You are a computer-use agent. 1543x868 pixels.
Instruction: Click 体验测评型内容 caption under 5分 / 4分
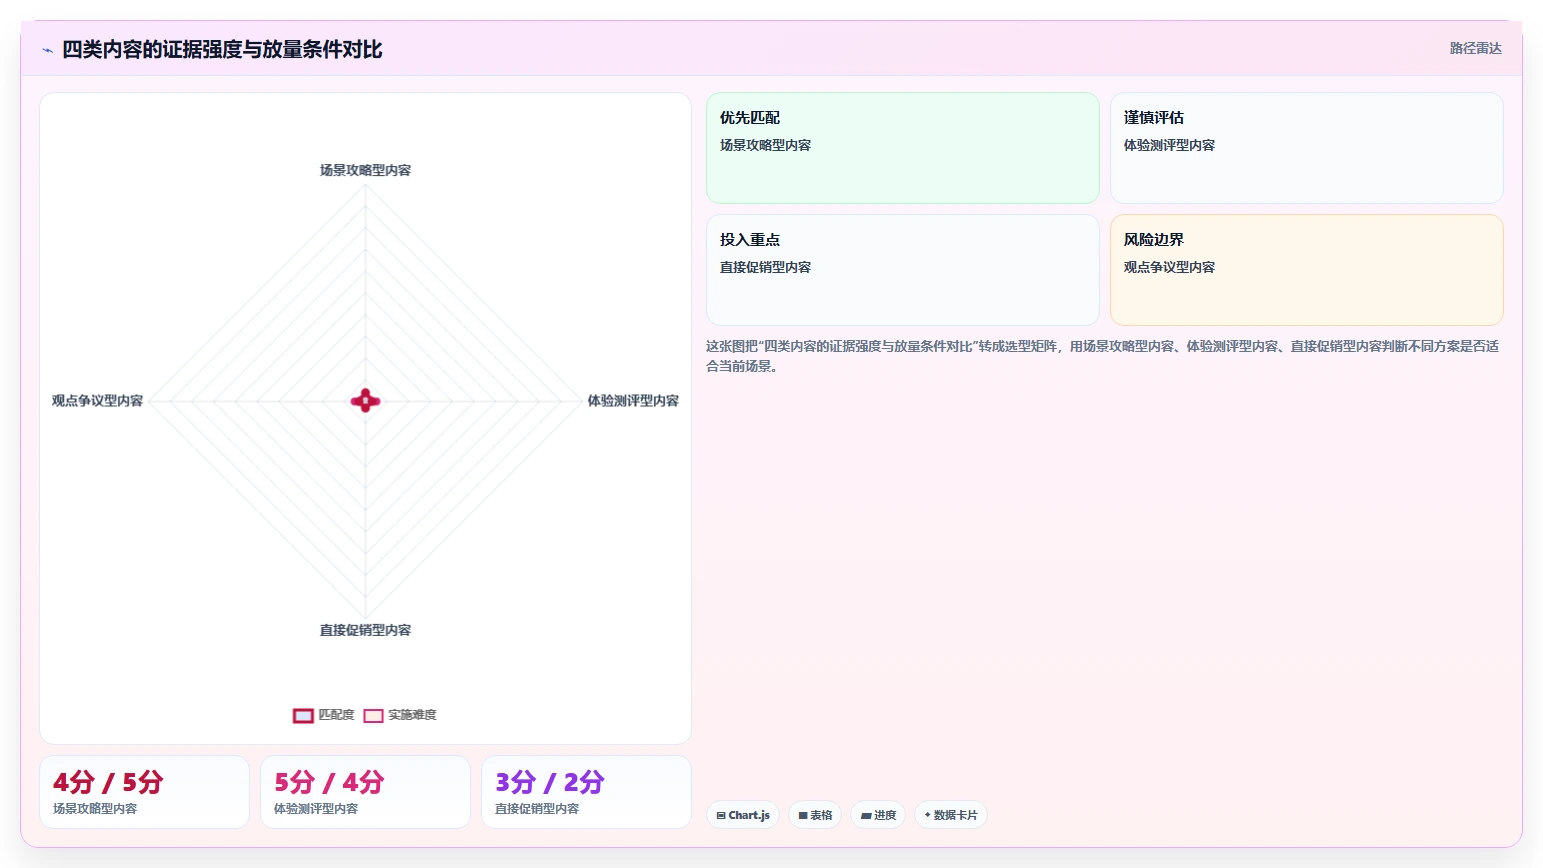point(316,808)
